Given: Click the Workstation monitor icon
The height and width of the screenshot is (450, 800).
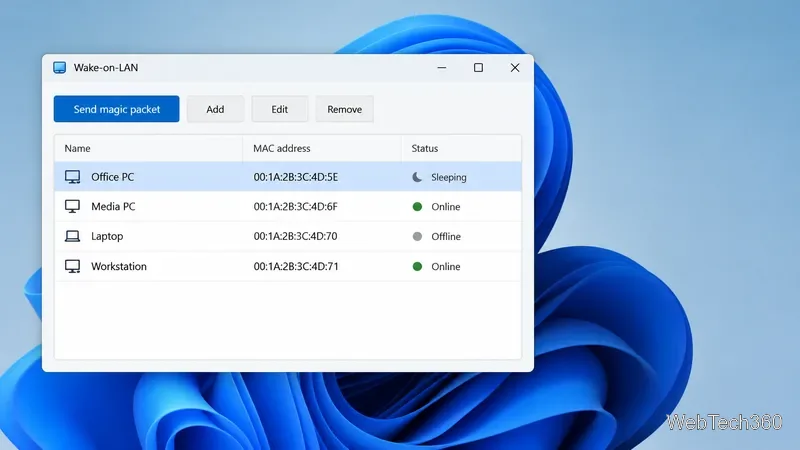Looking at the screenshot, I should 72,266.
